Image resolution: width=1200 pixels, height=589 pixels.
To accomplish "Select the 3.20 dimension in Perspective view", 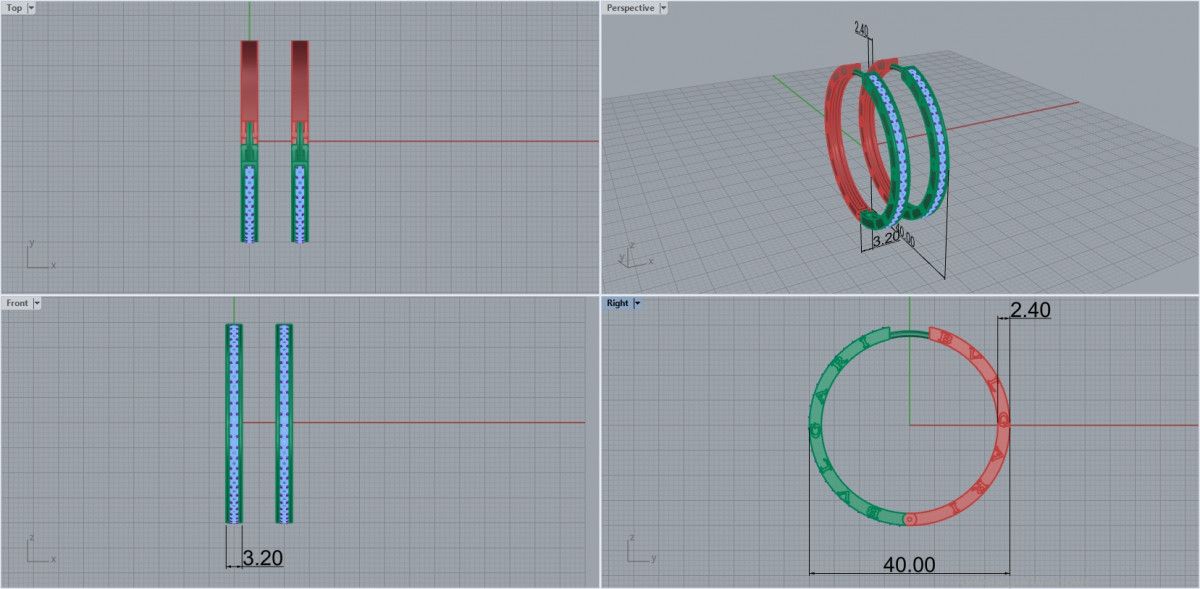I will (x=885, y=240).
